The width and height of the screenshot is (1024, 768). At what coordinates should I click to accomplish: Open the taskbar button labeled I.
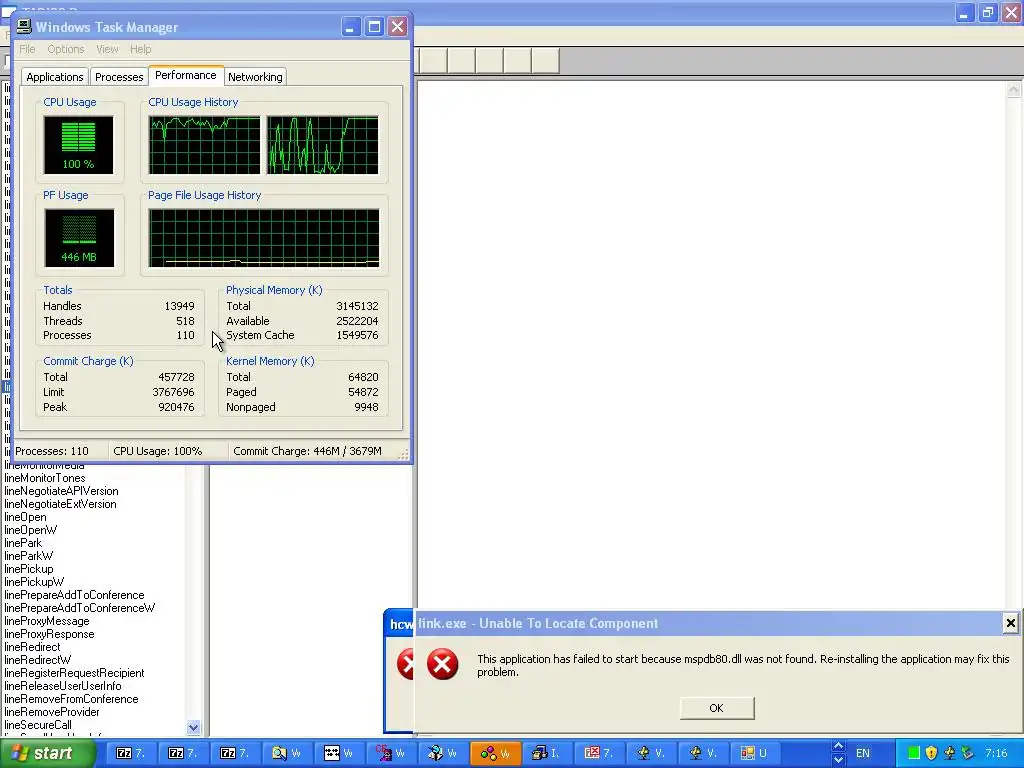(547, 753)
